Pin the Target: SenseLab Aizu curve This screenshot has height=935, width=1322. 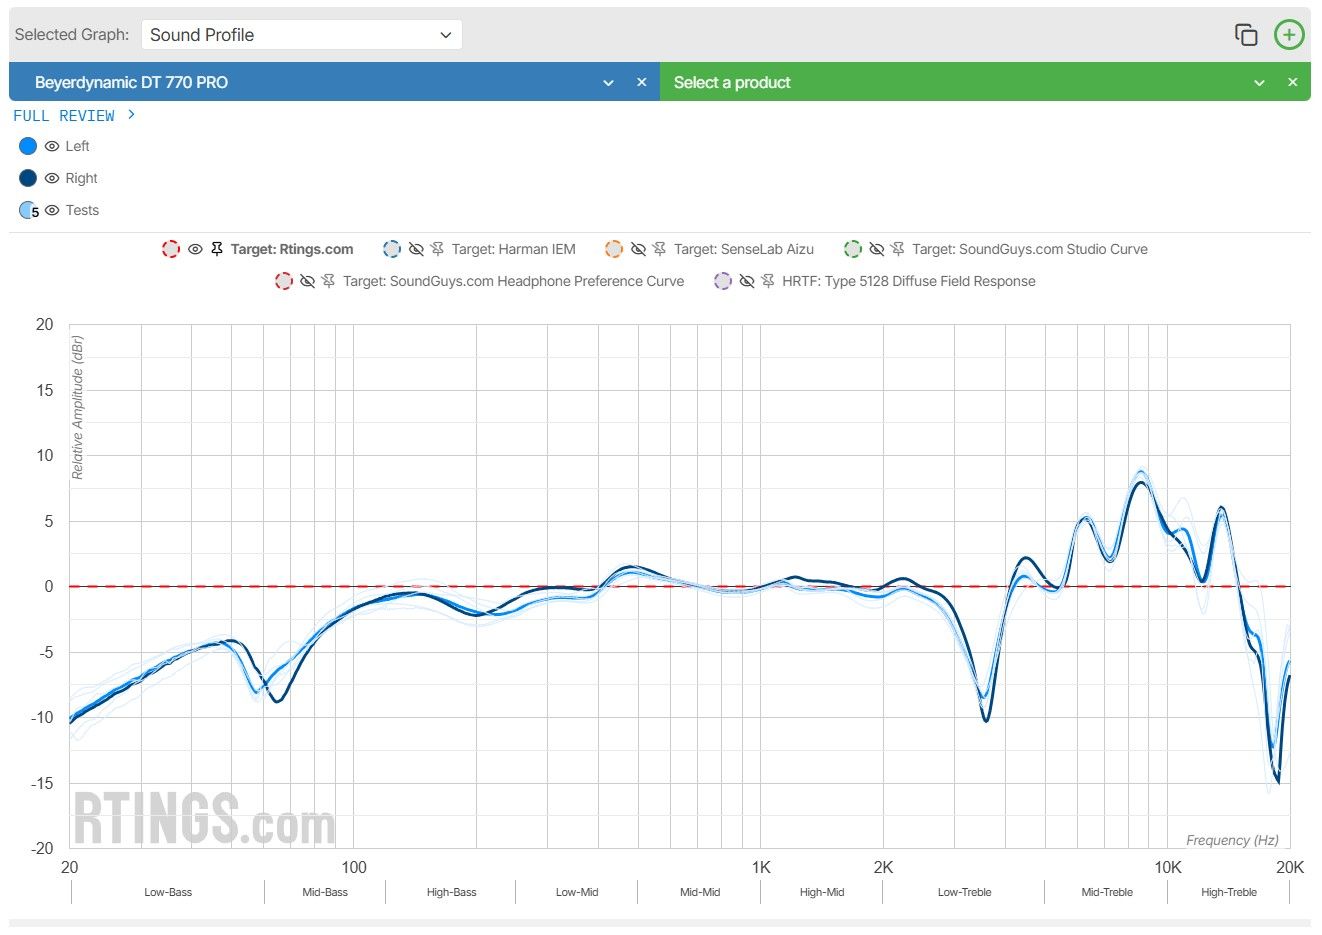(659, 249)
